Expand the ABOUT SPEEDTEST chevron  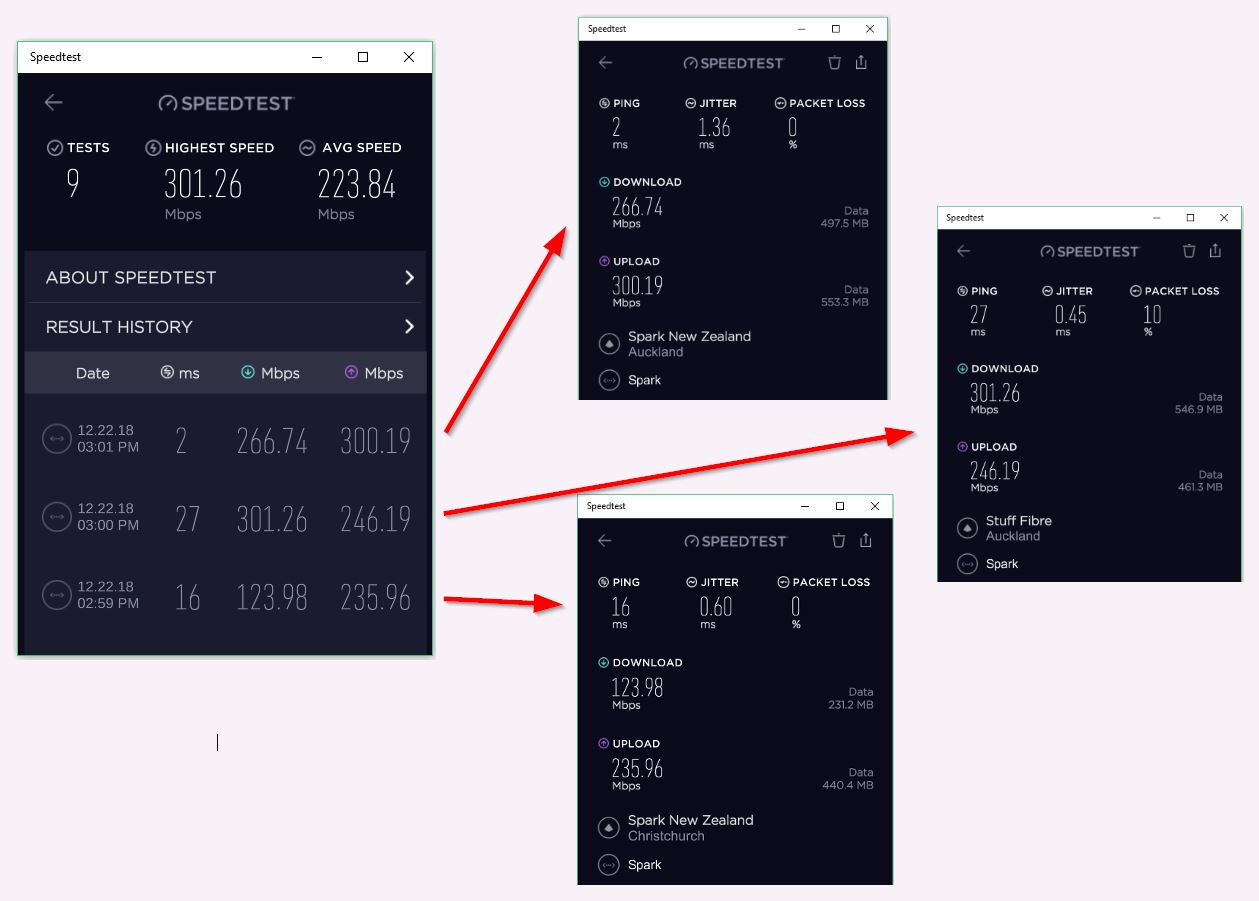point(409,277)
